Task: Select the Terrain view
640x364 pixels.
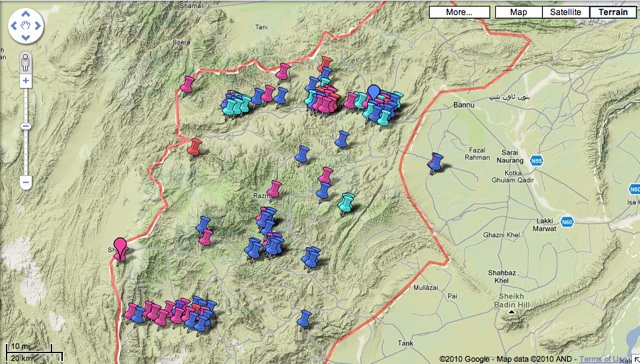Action: (x=613, y=12)
